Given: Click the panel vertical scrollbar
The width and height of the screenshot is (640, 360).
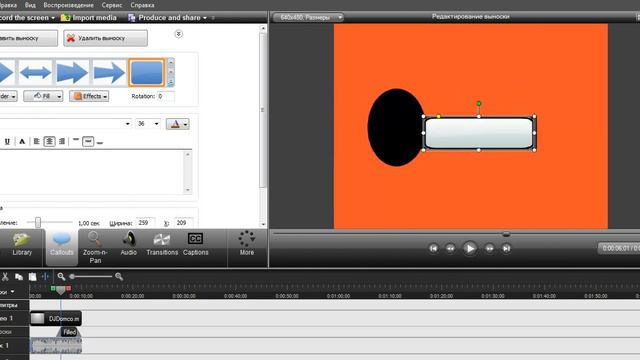Looking at the screenshot, I should click(263, 110).
